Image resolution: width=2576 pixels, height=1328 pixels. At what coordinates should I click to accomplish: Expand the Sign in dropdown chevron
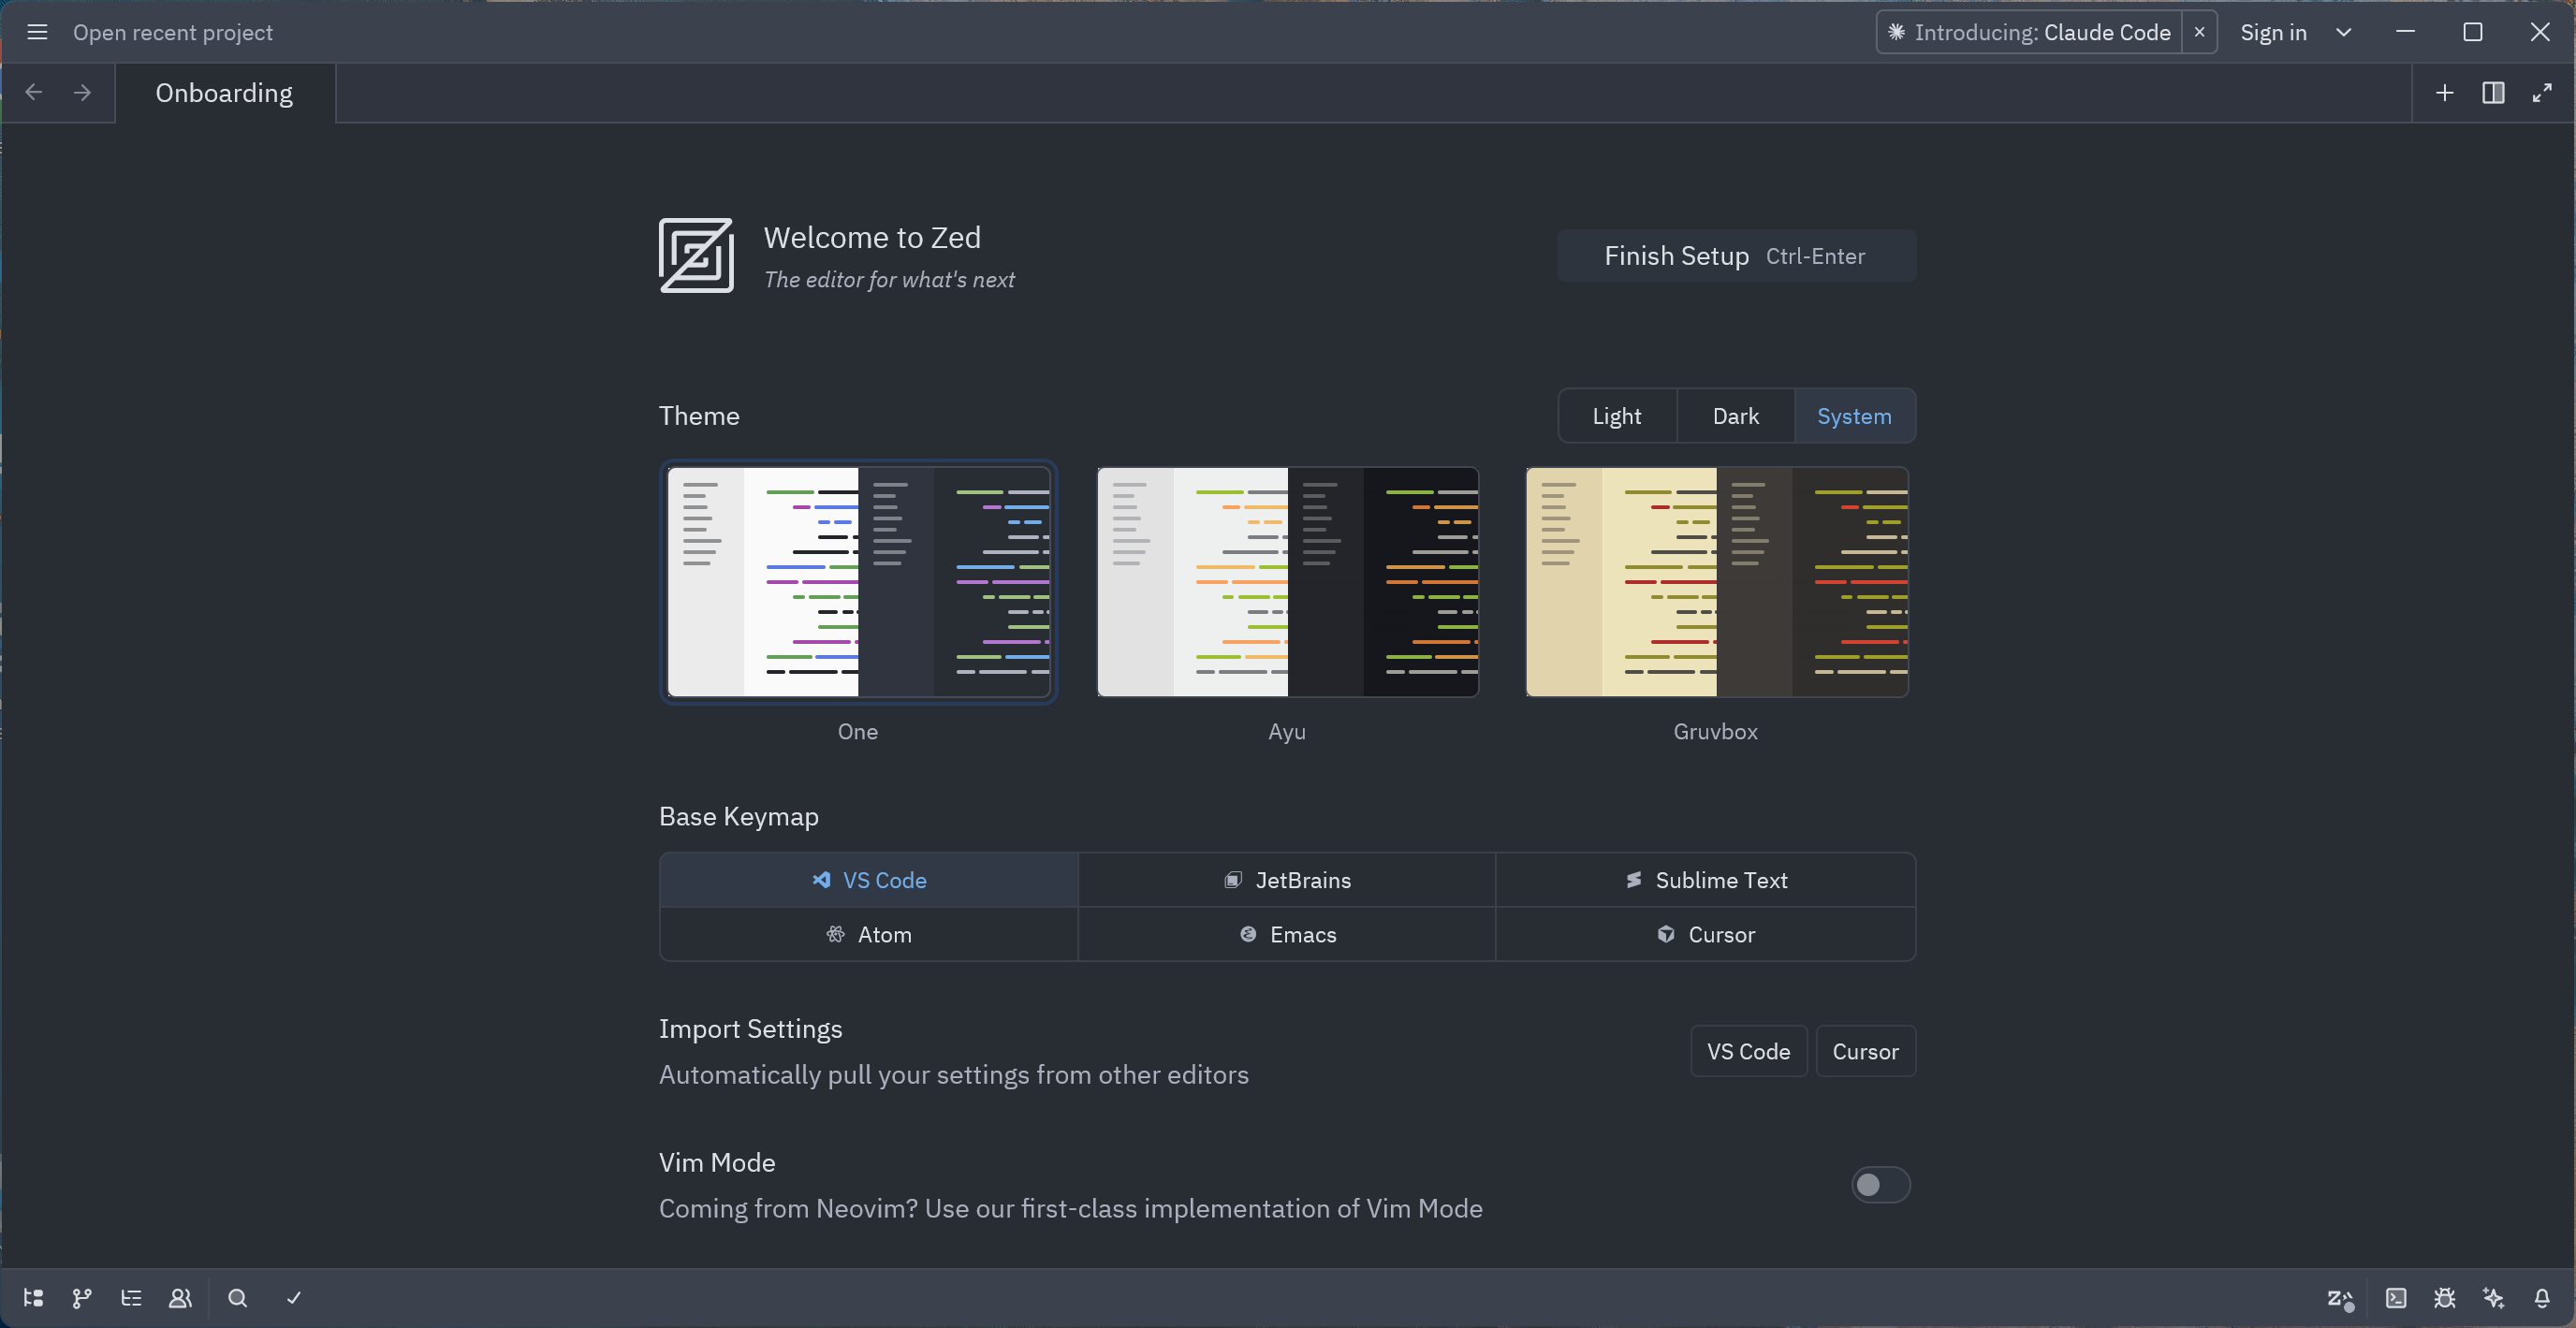coord(2343,33)
